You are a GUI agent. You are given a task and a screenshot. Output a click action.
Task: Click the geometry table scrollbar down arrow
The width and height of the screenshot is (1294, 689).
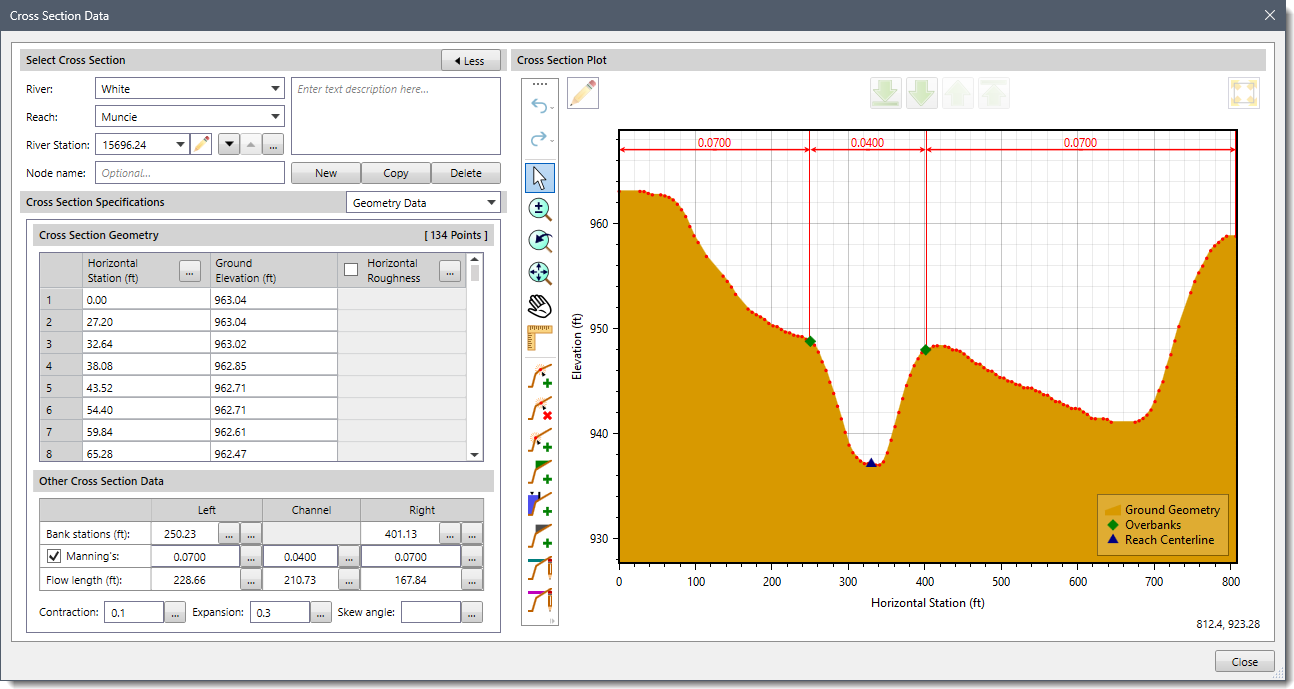tap(475, 454)
